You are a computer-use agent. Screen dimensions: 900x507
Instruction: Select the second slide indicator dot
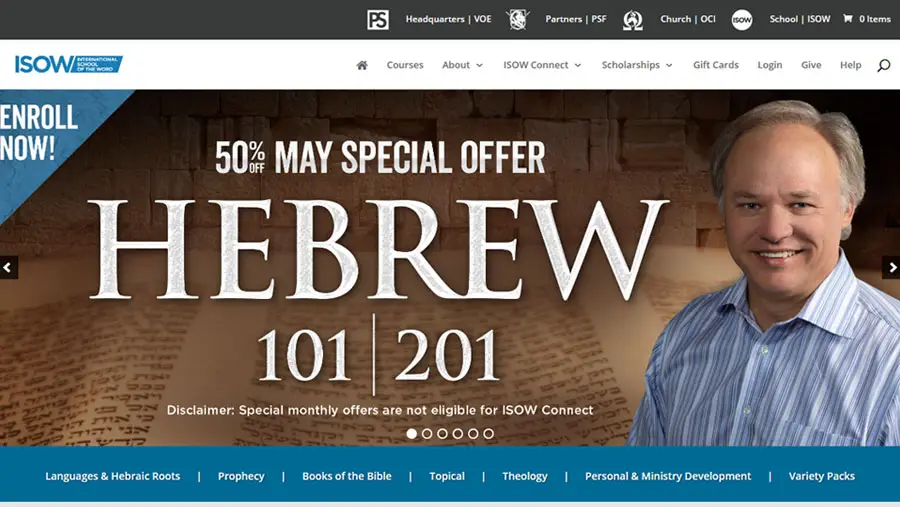coord(427,434)
